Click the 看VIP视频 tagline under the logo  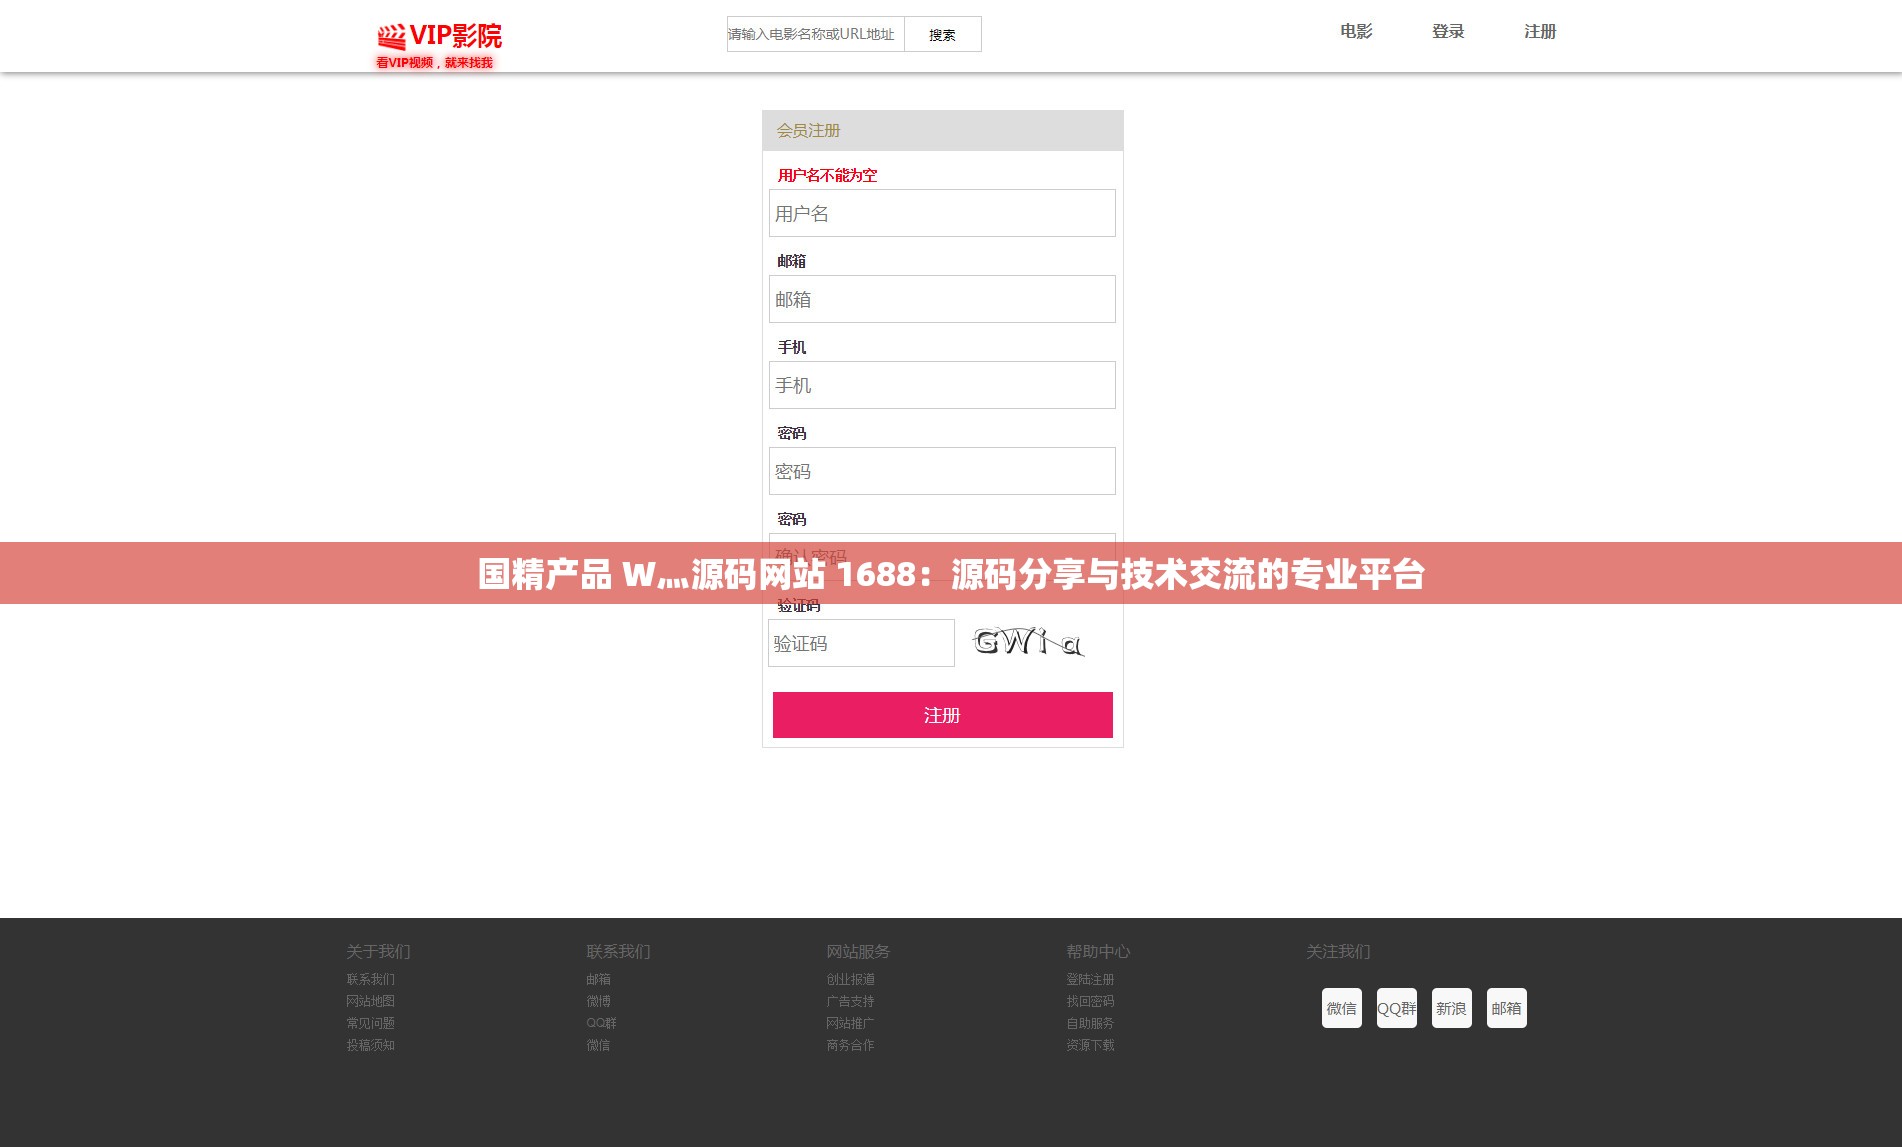coord(434,61)
